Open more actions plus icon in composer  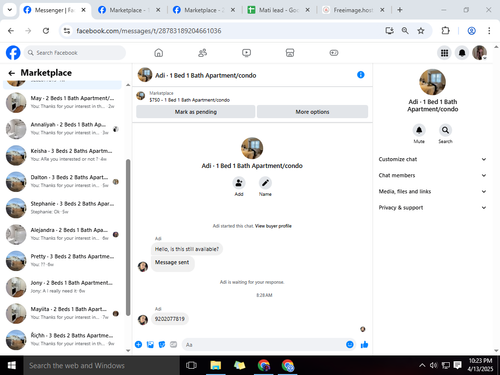[x=138, y=344]
